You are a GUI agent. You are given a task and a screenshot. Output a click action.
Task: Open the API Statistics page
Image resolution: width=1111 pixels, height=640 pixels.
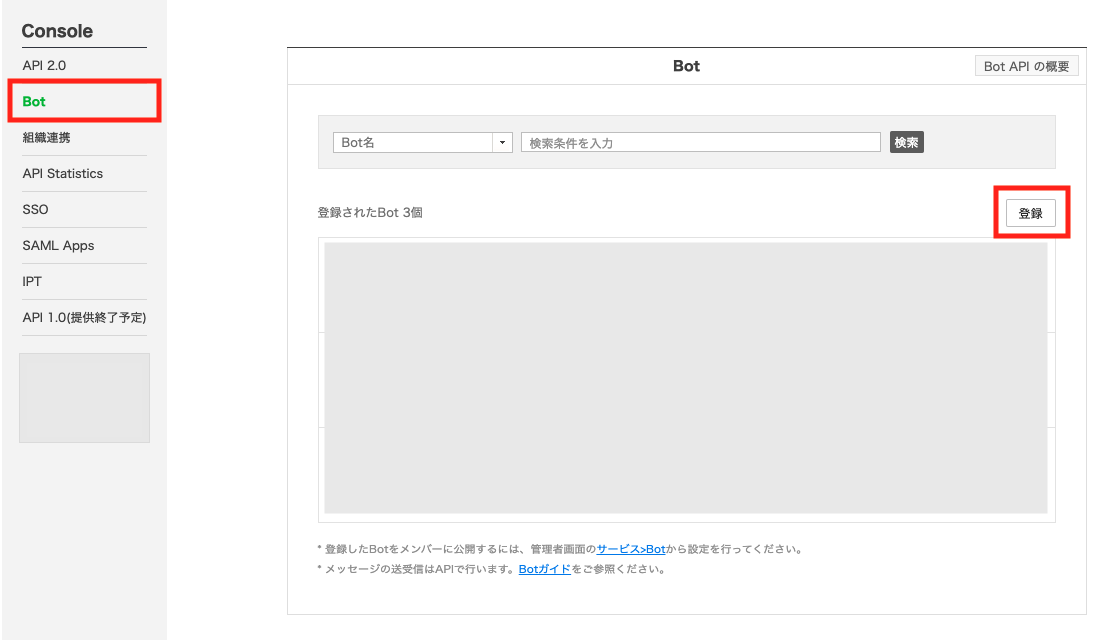click(x=62, y=173)
